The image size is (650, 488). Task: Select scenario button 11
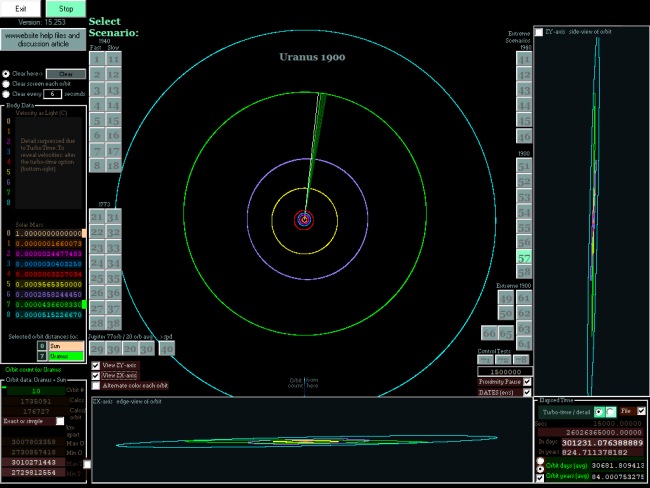(113, 60)
